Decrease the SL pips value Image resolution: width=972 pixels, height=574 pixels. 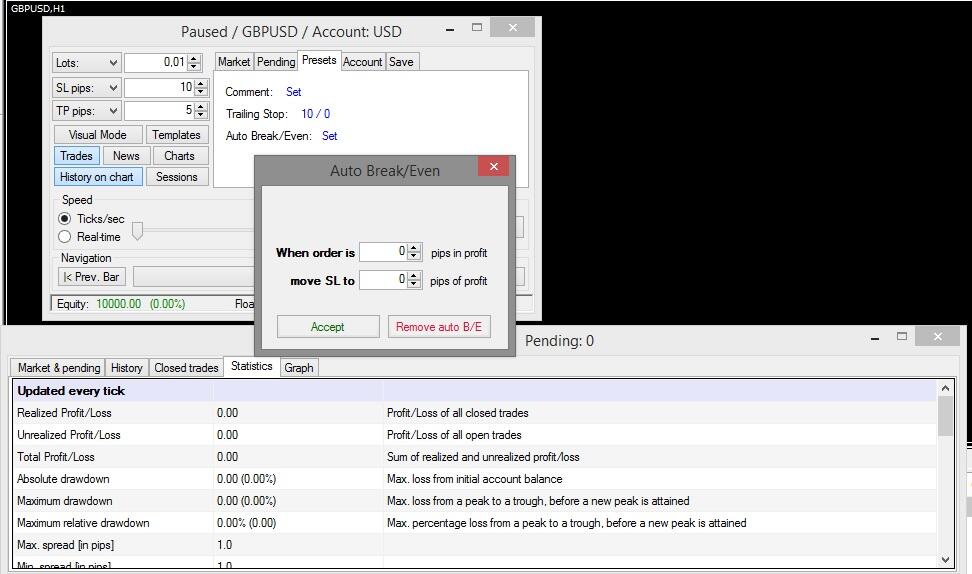[200, 91]
